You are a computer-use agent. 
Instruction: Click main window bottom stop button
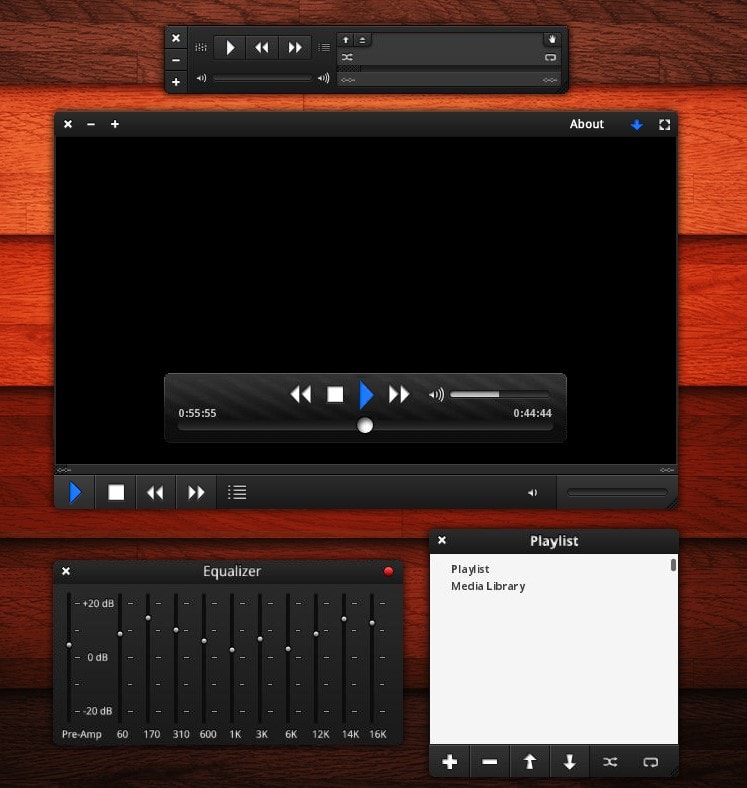116,492
